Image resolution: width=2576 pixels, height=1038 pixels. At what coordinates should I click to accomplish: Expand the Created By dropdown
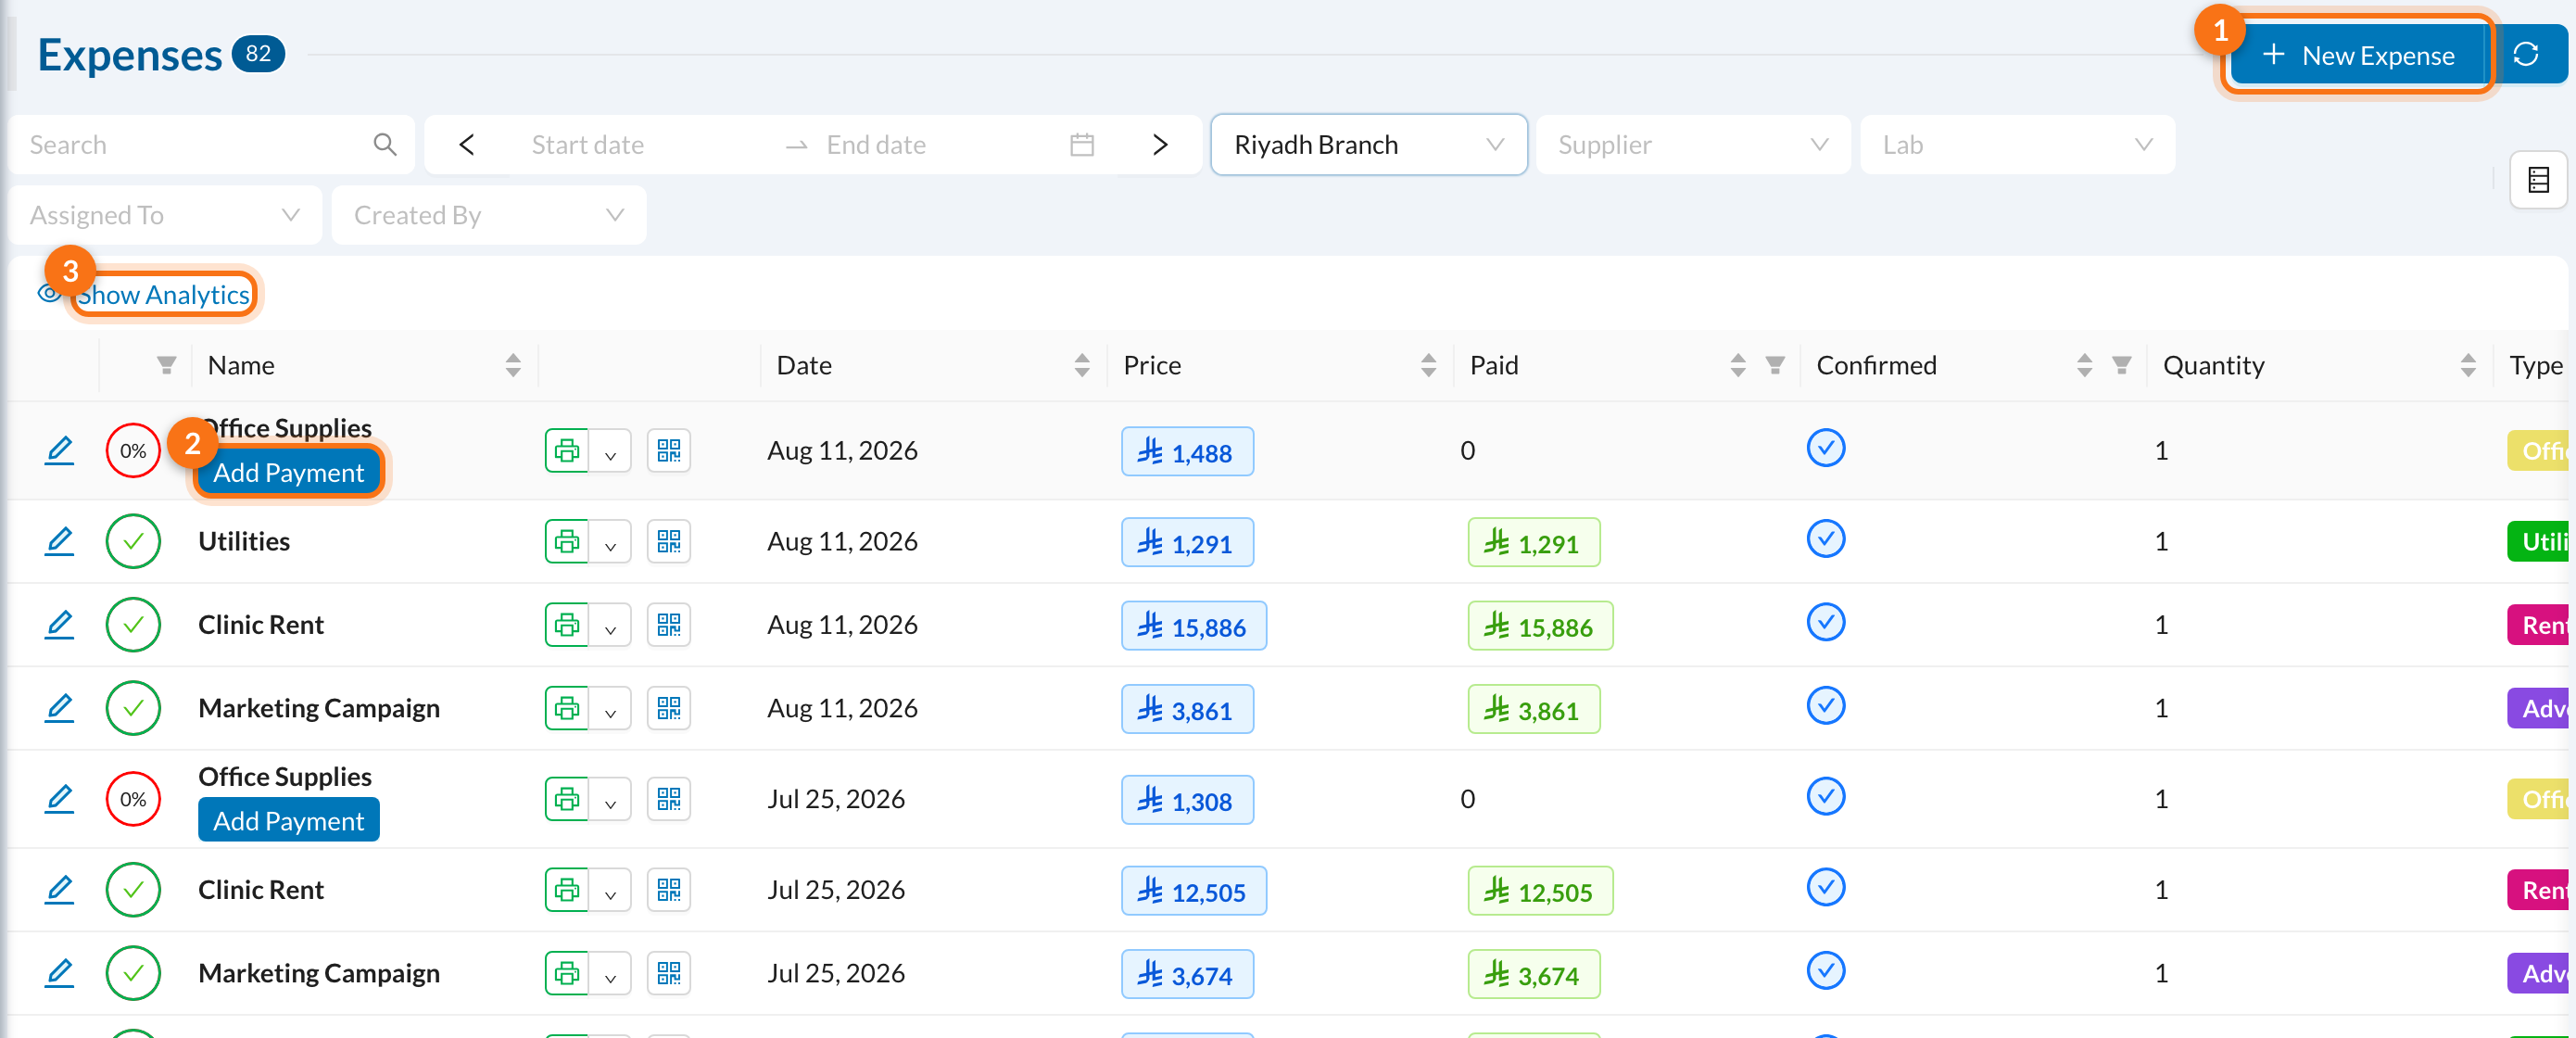tap(489, 215)
